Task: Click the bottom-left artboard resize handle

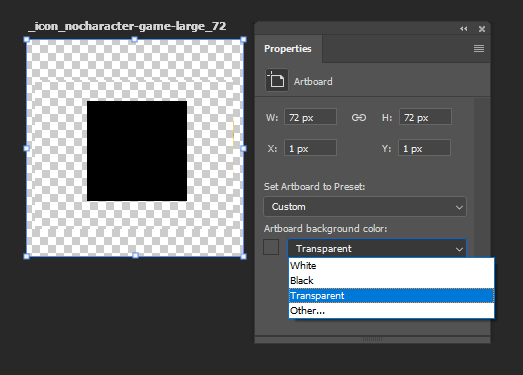Action: [27, 256]
